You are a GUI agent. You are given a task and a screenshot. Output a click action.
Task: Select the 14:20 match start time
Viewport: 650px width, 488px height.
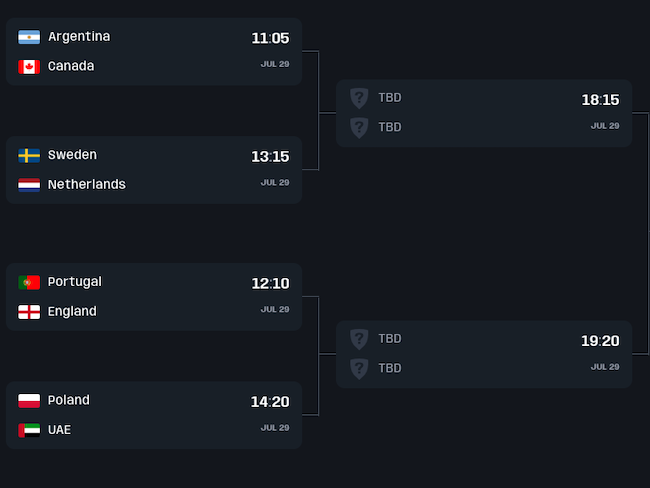270,402
